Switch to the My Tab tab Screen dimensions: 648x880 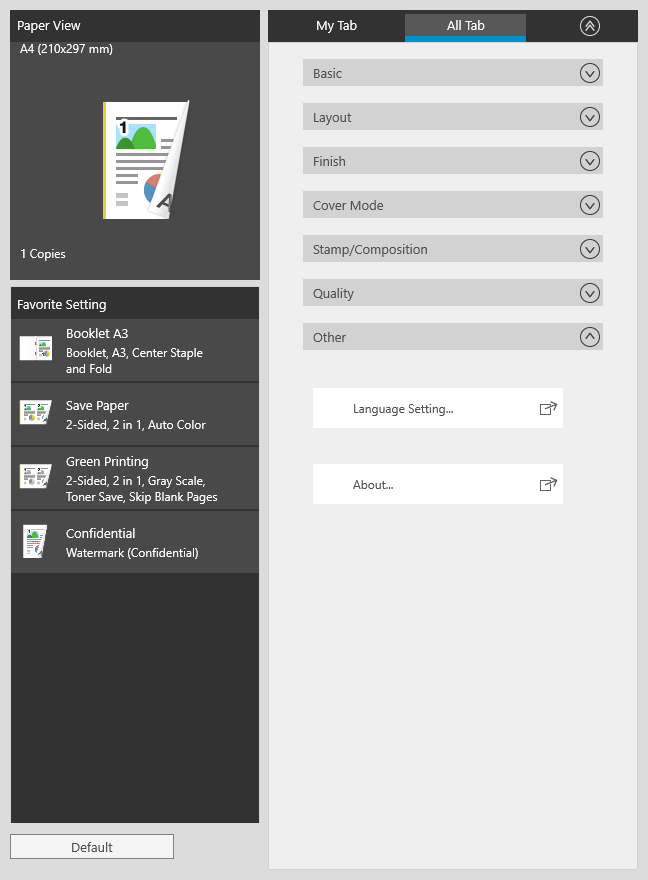click(336, 26)
